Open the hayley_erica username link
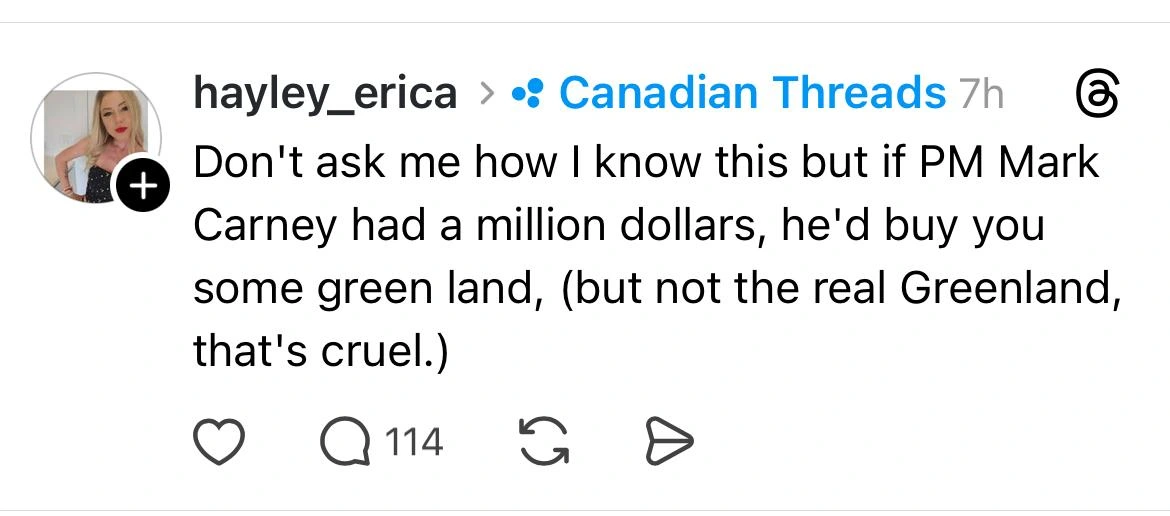The height and width of the screenshot is (516, 1170). click(x=325, y=94)
